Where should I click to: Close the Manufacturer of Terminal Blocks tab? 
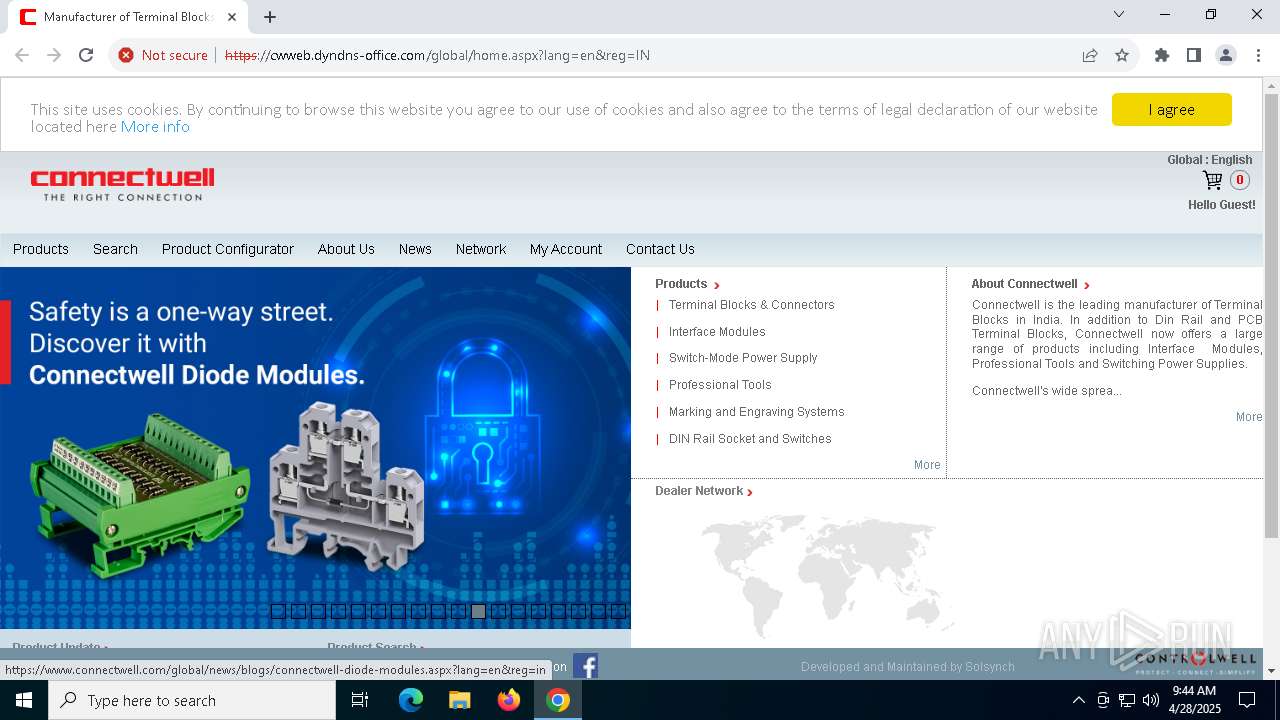[x=232, y=17]
